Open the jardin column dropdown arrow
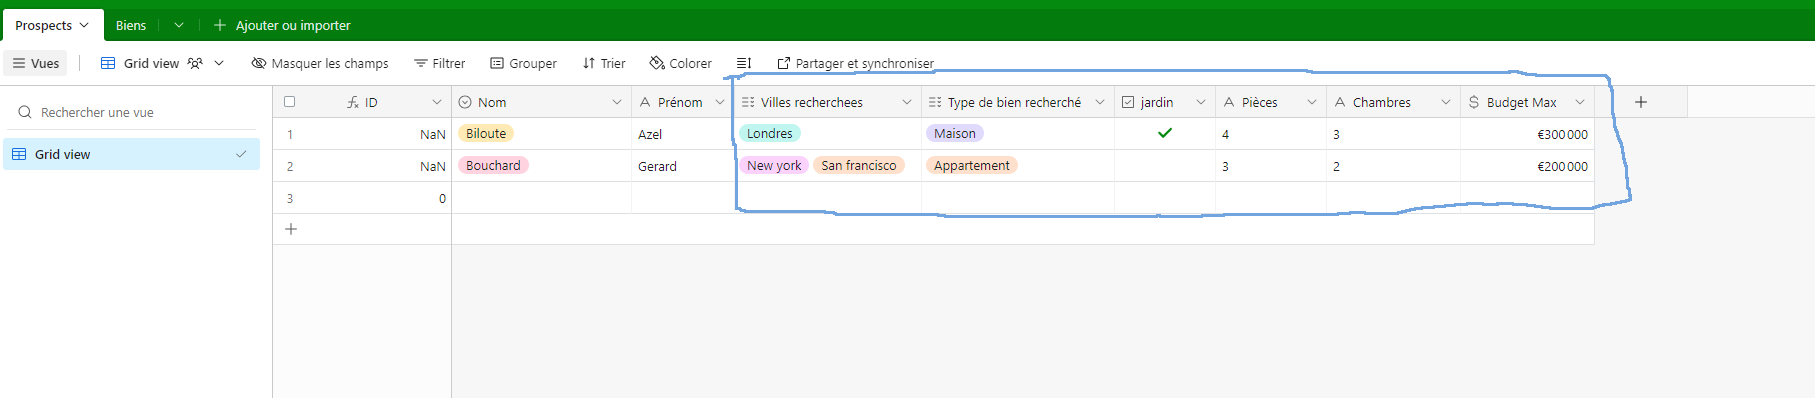 click(1201, 102)
